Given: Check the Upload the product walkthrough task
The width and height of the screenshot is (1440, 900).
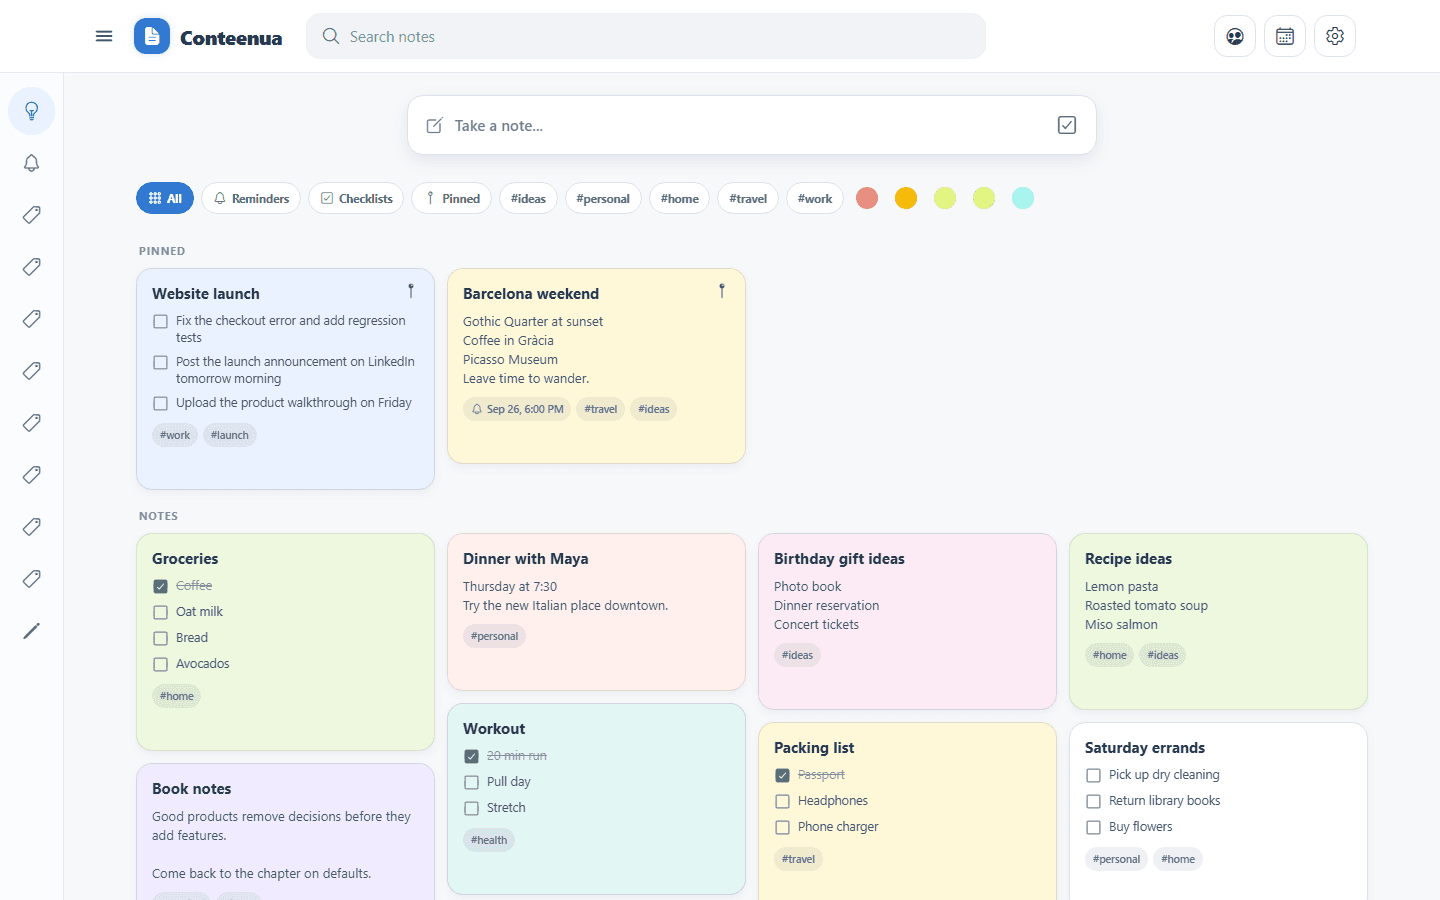Looking at the screenshot, I should pos(160,403).
